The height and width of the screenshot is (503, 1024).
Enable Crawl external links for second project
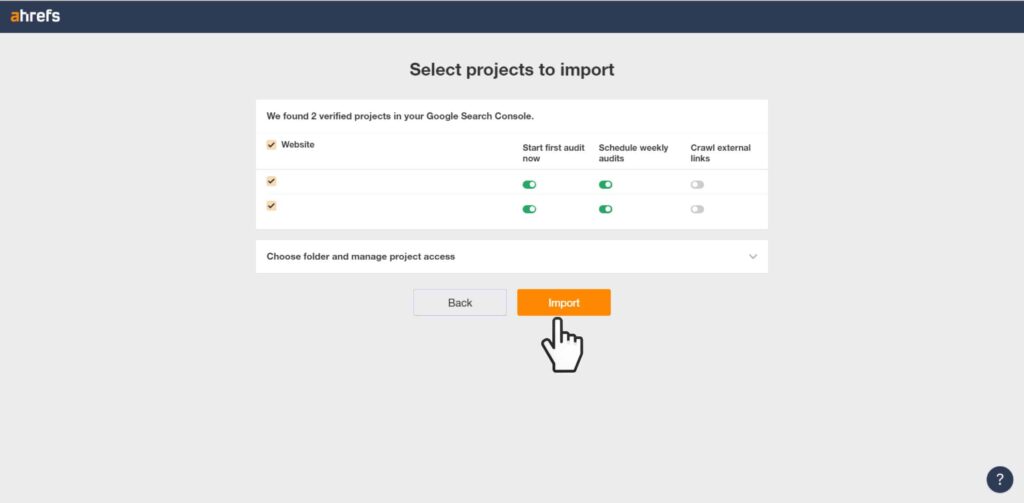click(x=697, y=209)
